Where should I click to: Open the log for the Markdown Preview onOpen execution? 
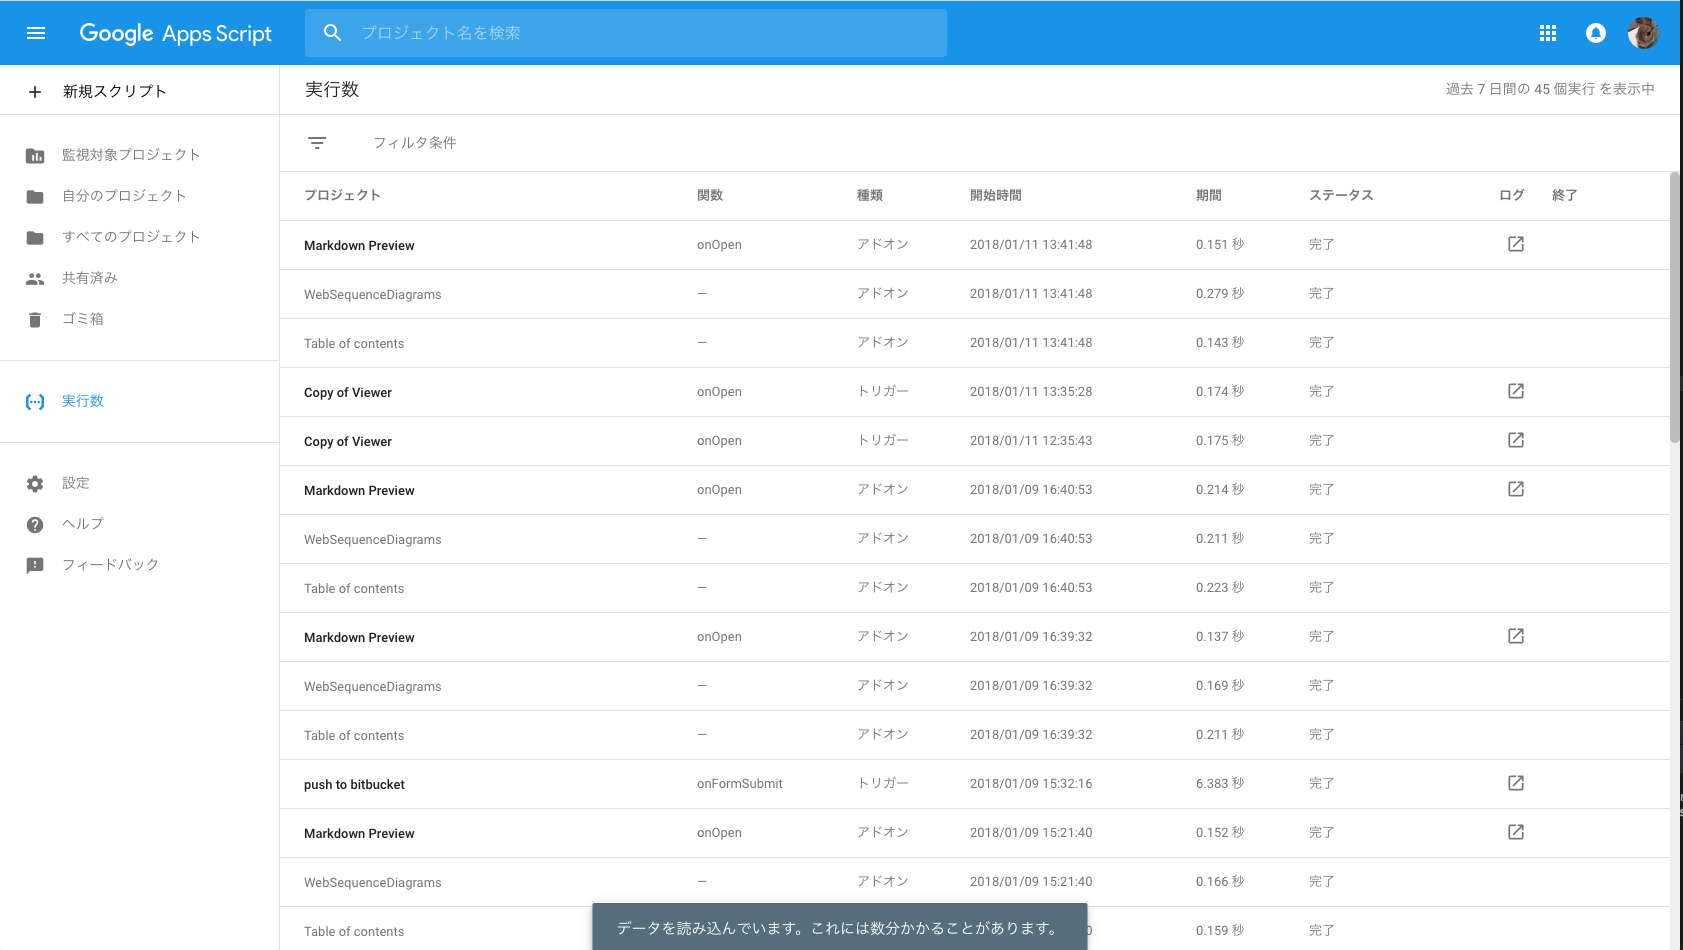point(1515,243)
